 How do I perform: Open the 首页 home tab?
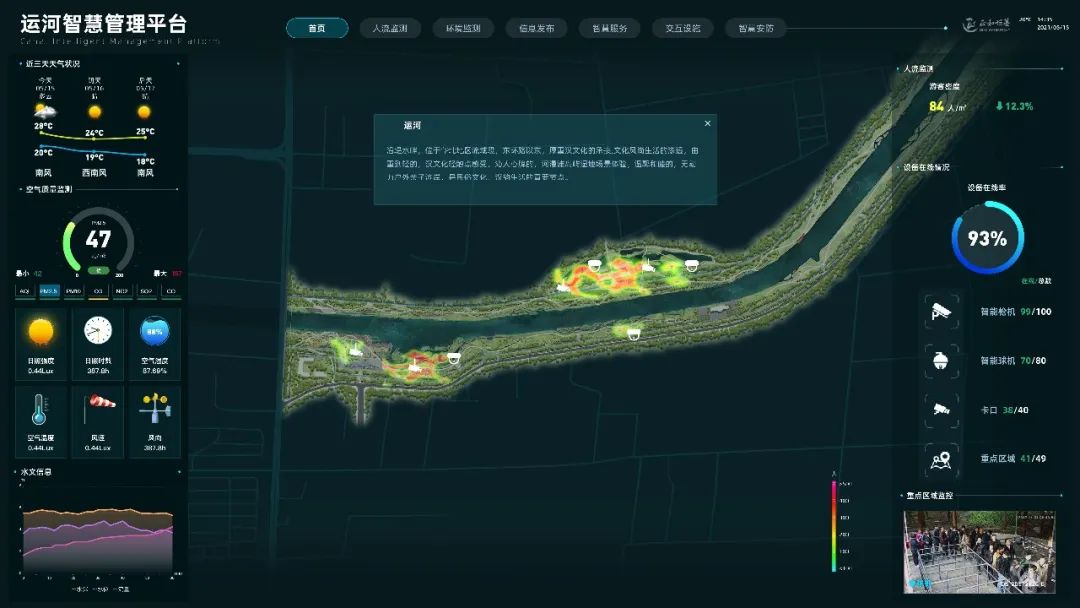317,28
